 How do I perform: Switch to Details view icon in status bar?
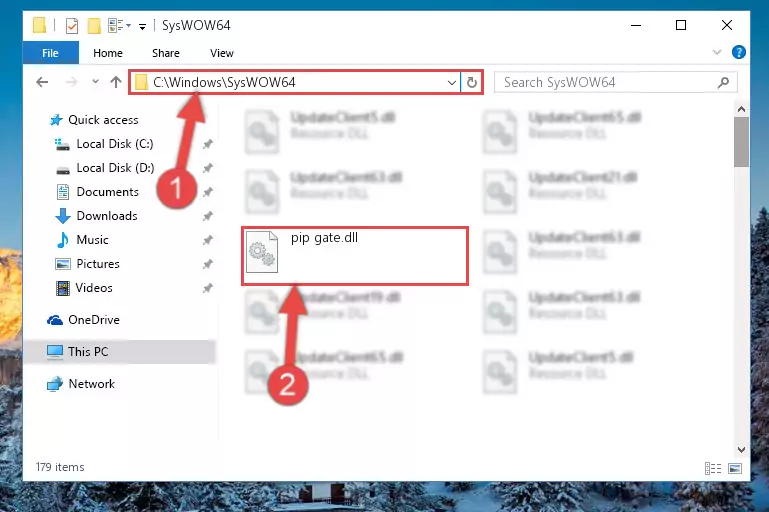(x=713, y=468)
